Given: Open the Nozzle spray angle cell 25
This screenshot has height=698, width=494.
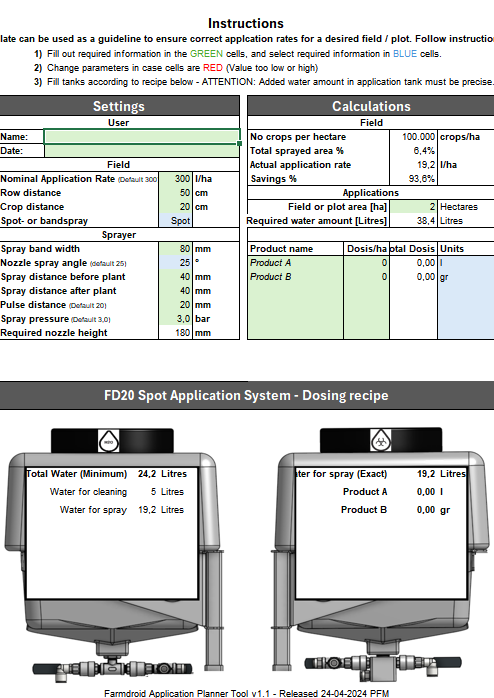Looking at the screenshot, I should [x=175, y=263].
